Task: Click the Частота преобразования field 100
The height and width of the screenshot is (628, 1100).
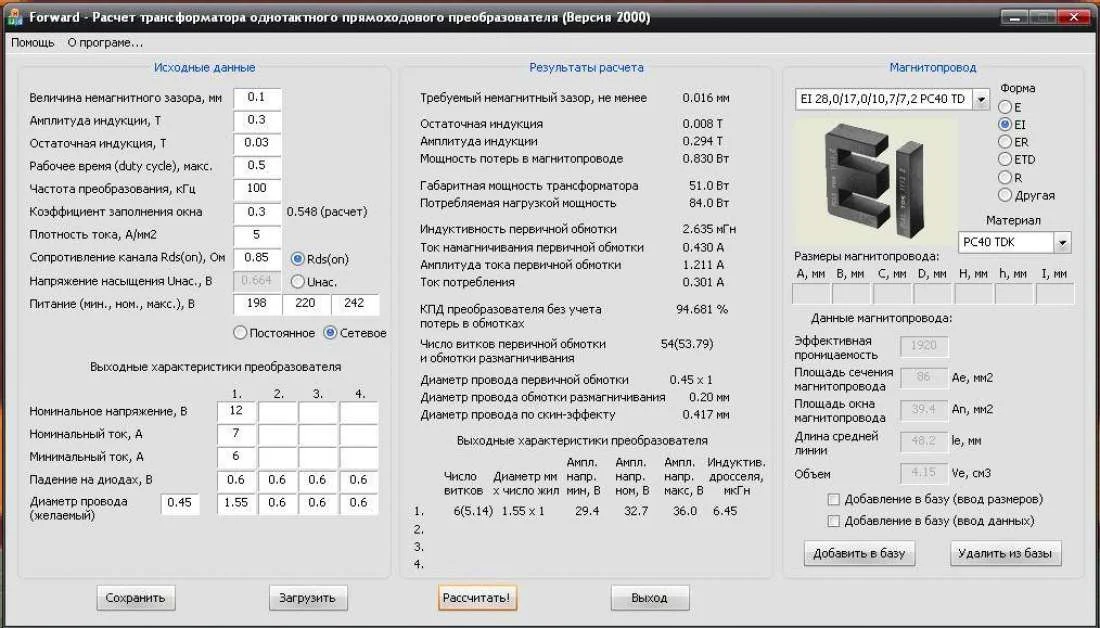Action: [x=257, y=189]
